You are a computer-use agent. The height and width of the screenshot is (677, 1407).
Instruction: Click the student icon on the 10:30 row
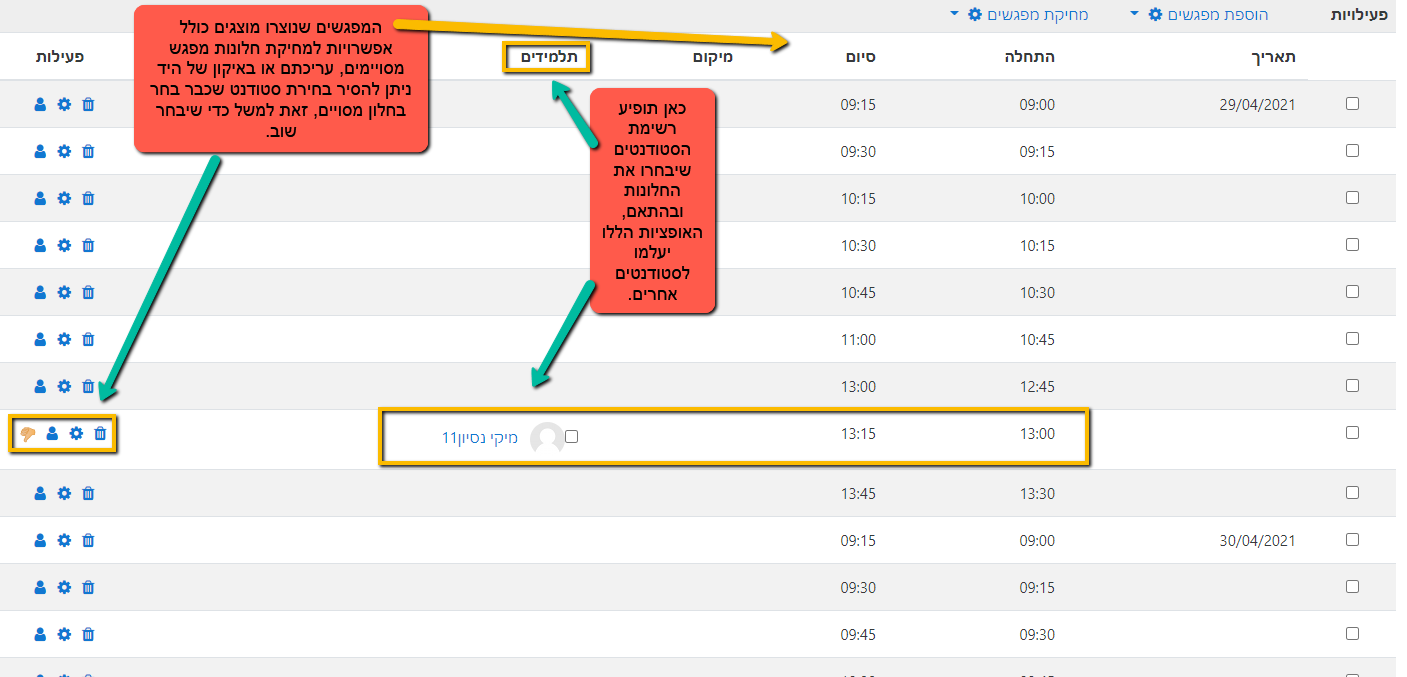(x=40, y=292)
